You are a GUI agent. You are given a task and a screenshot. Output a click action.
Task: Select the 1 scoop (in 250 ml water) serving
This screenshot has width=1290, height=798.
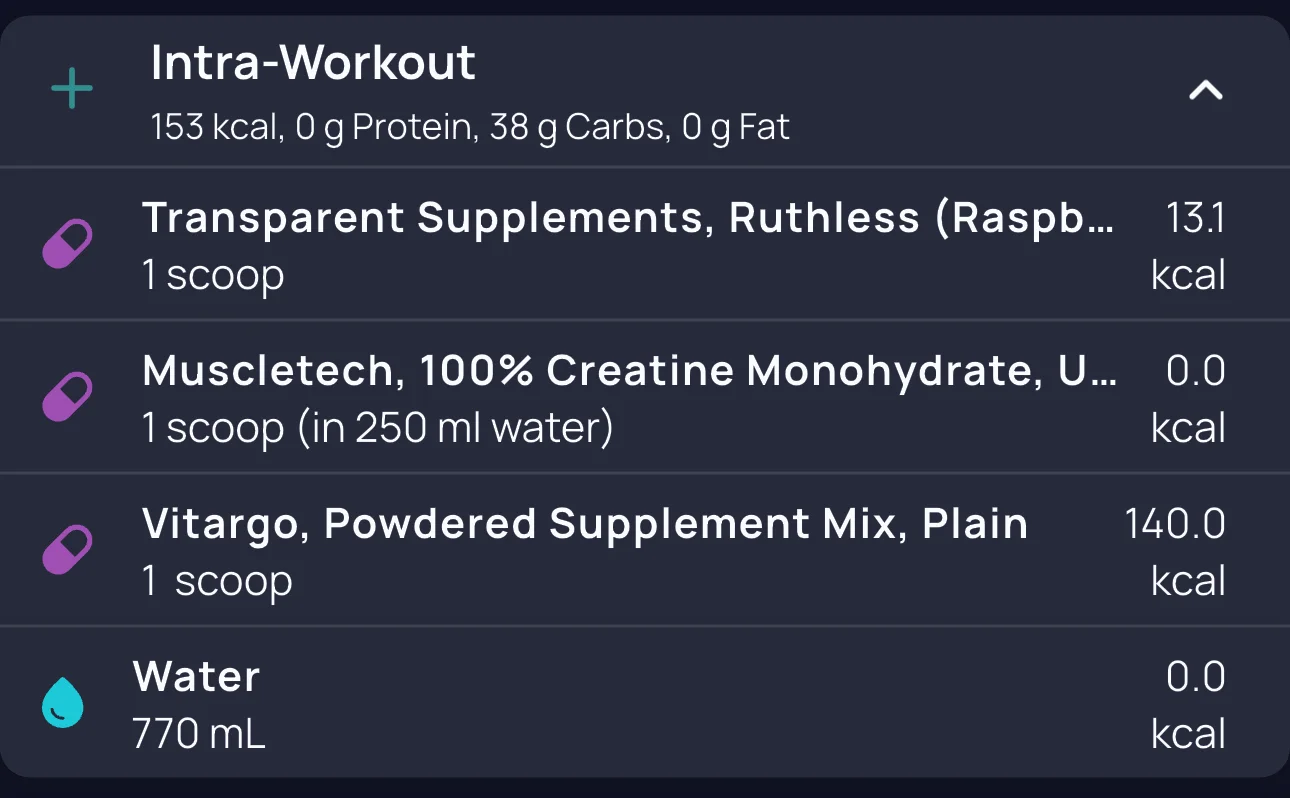coord(377,428)
